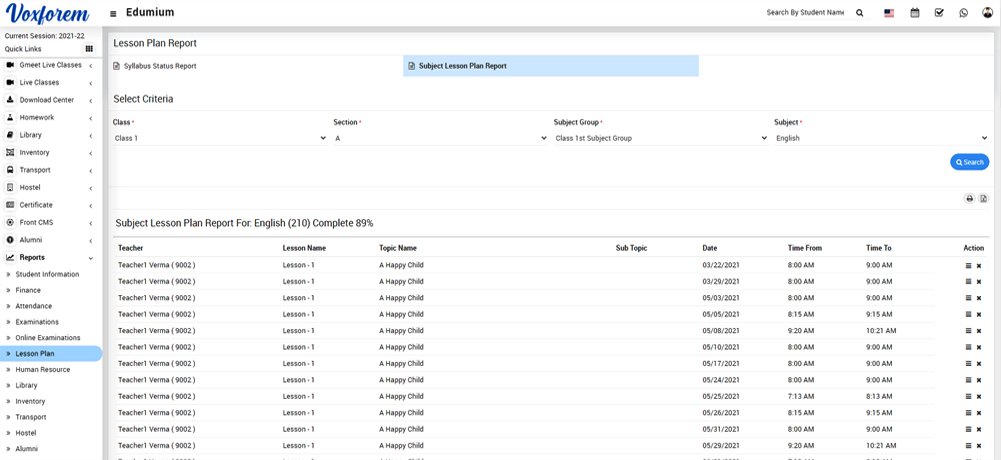Print the lesson plan report
Image resolution: width=1001 pixels, height=460 pixels.
coord(969,199)
